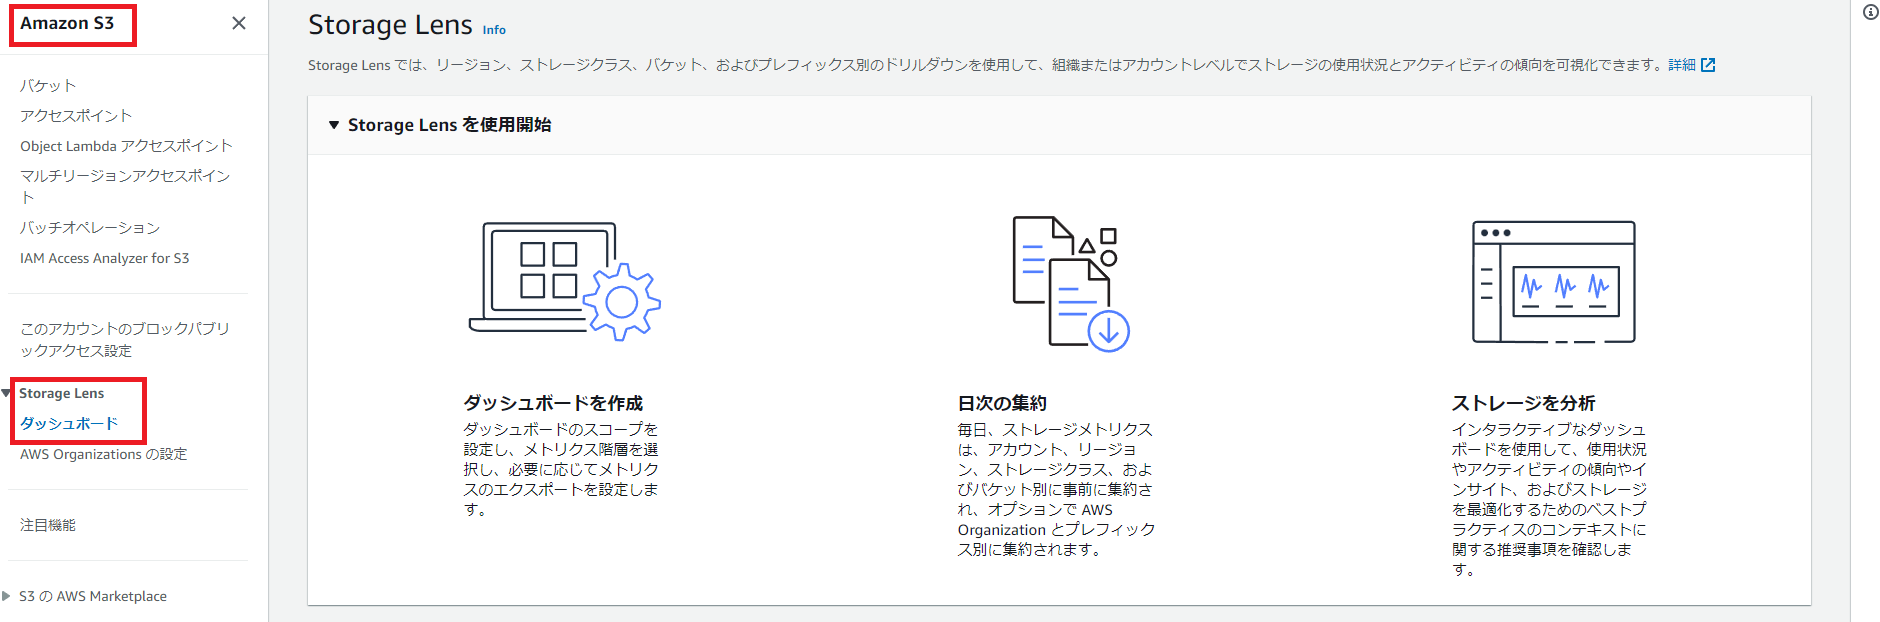The image size is (1880, 622).
Task: Click the 日次の集約 heading
Action: pos(1002,403)
